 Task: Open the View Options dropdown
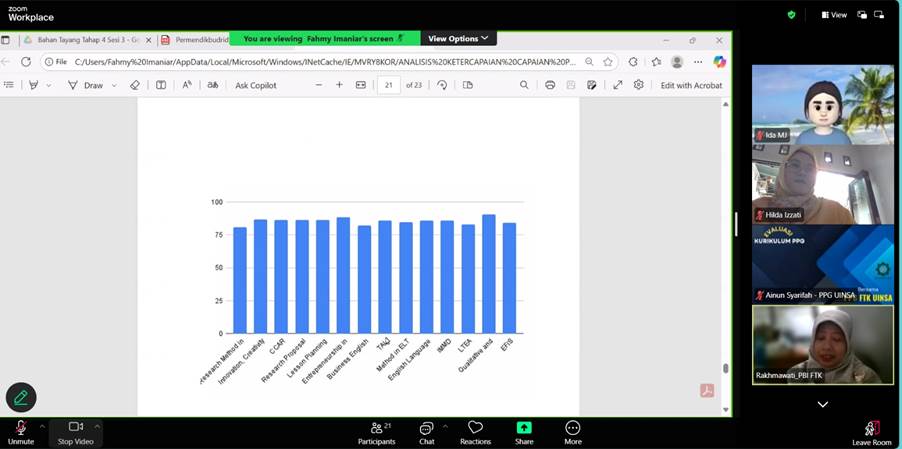click(458, 38)
